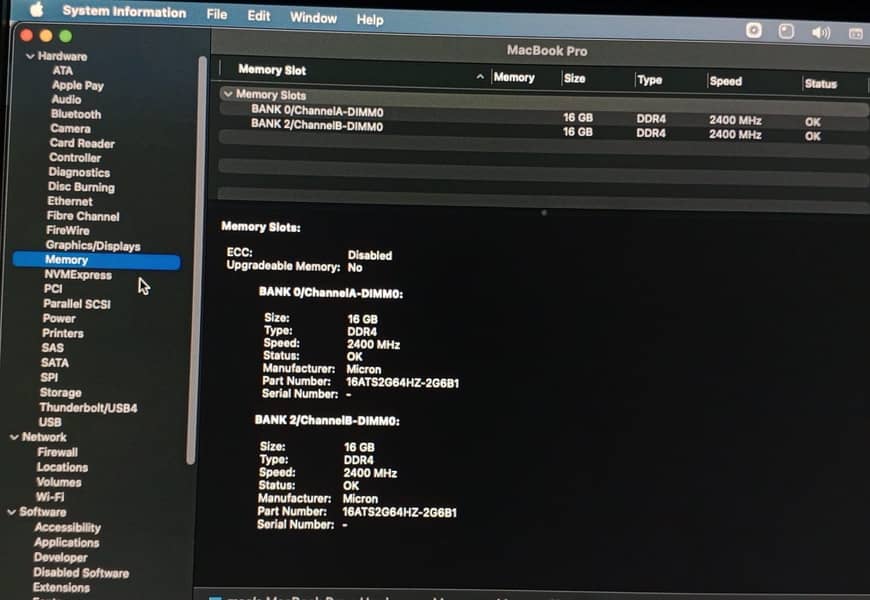Select Apple Pay in the sidebar
The height and width of the screenshot is (600, 870).
(78, 85)
